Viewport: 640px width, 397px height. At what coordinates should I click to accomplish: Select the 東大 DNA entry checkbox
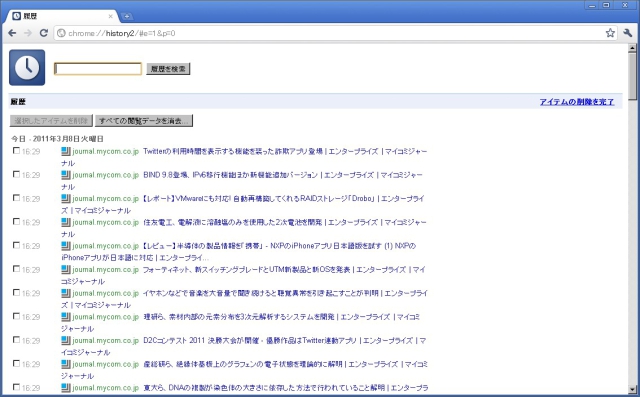pyautogui.click(x=16, y=387)
